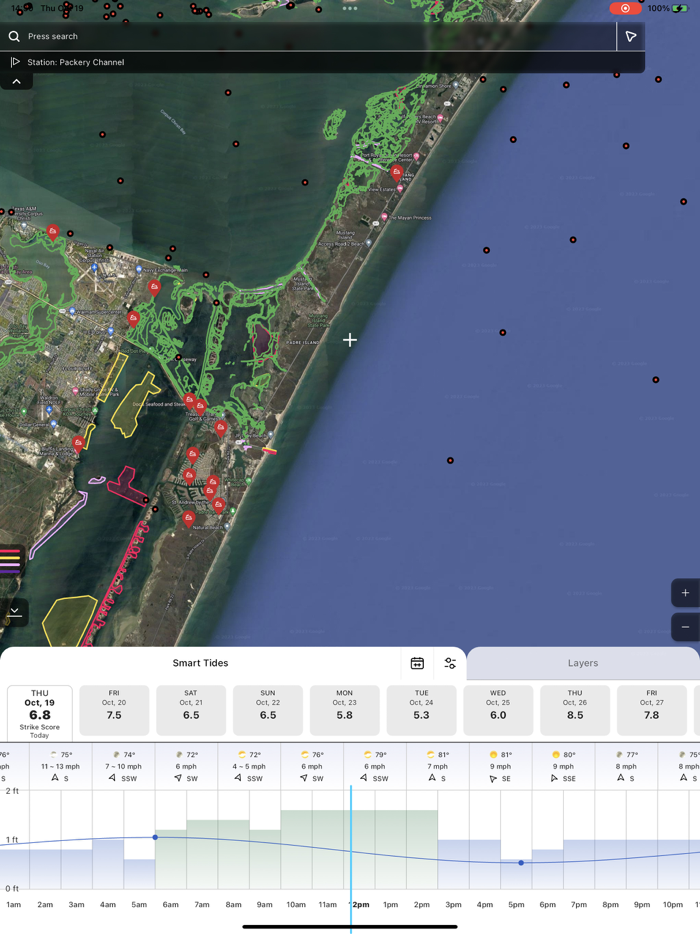Tap the location arrow next to search bar
700x934 pixels.
pos(630,36)
